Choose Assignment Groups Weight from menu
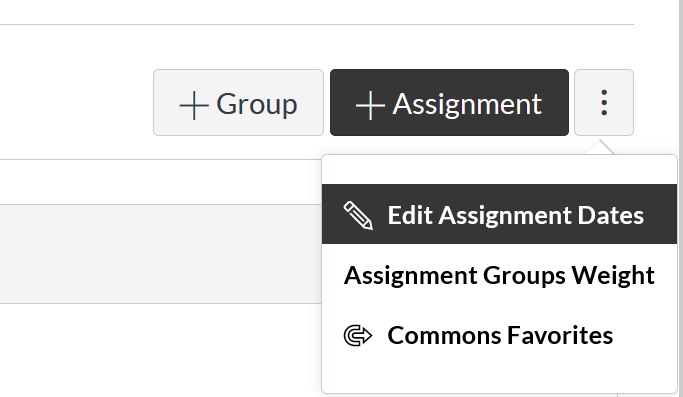683x397 pixels. (500, 275)
